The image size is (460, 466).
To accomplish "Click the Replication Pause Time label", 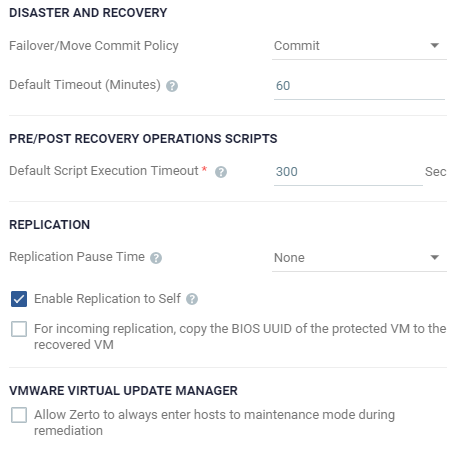I will pos(77,257).
